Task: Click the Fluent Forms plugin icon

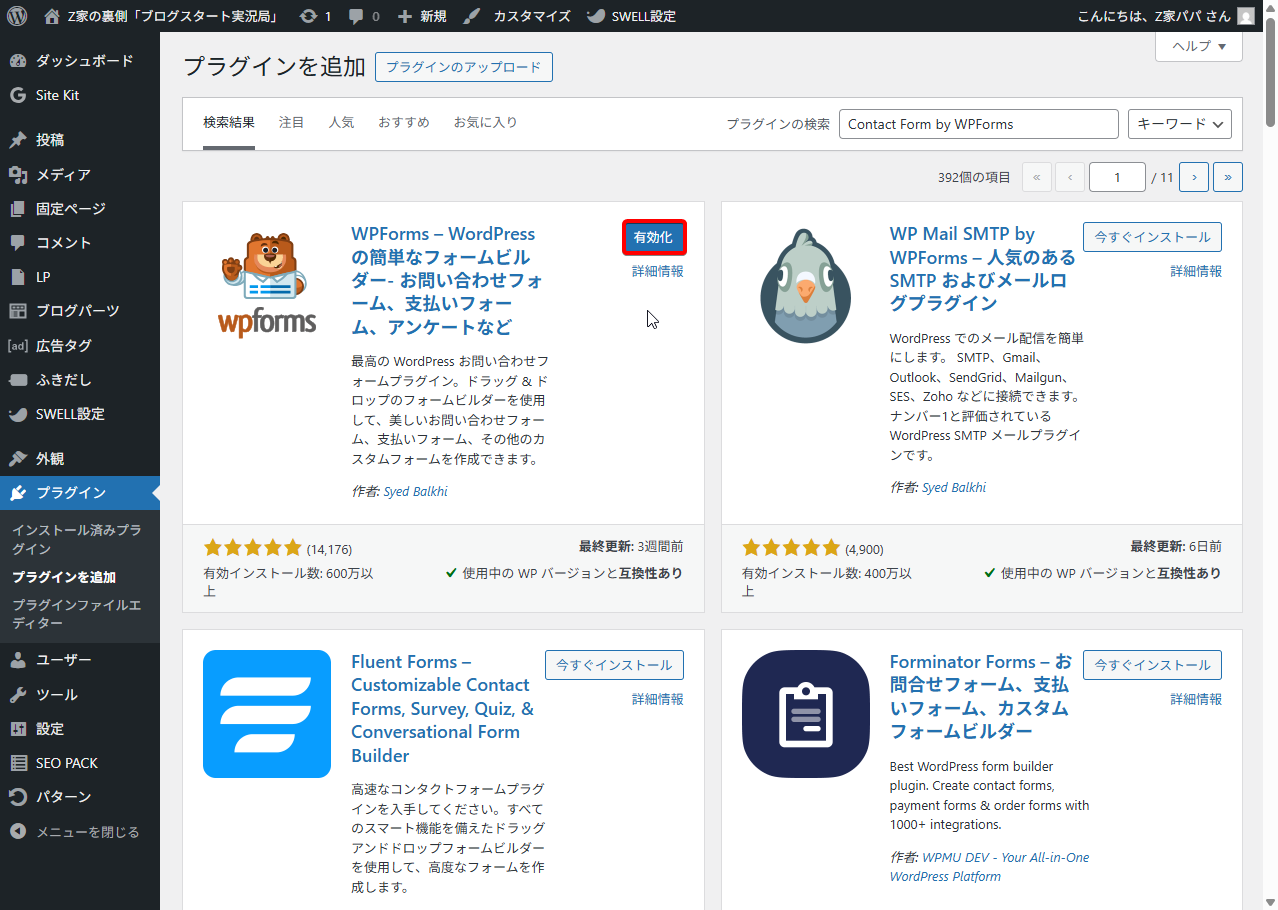Action: (x=266, y=714)
